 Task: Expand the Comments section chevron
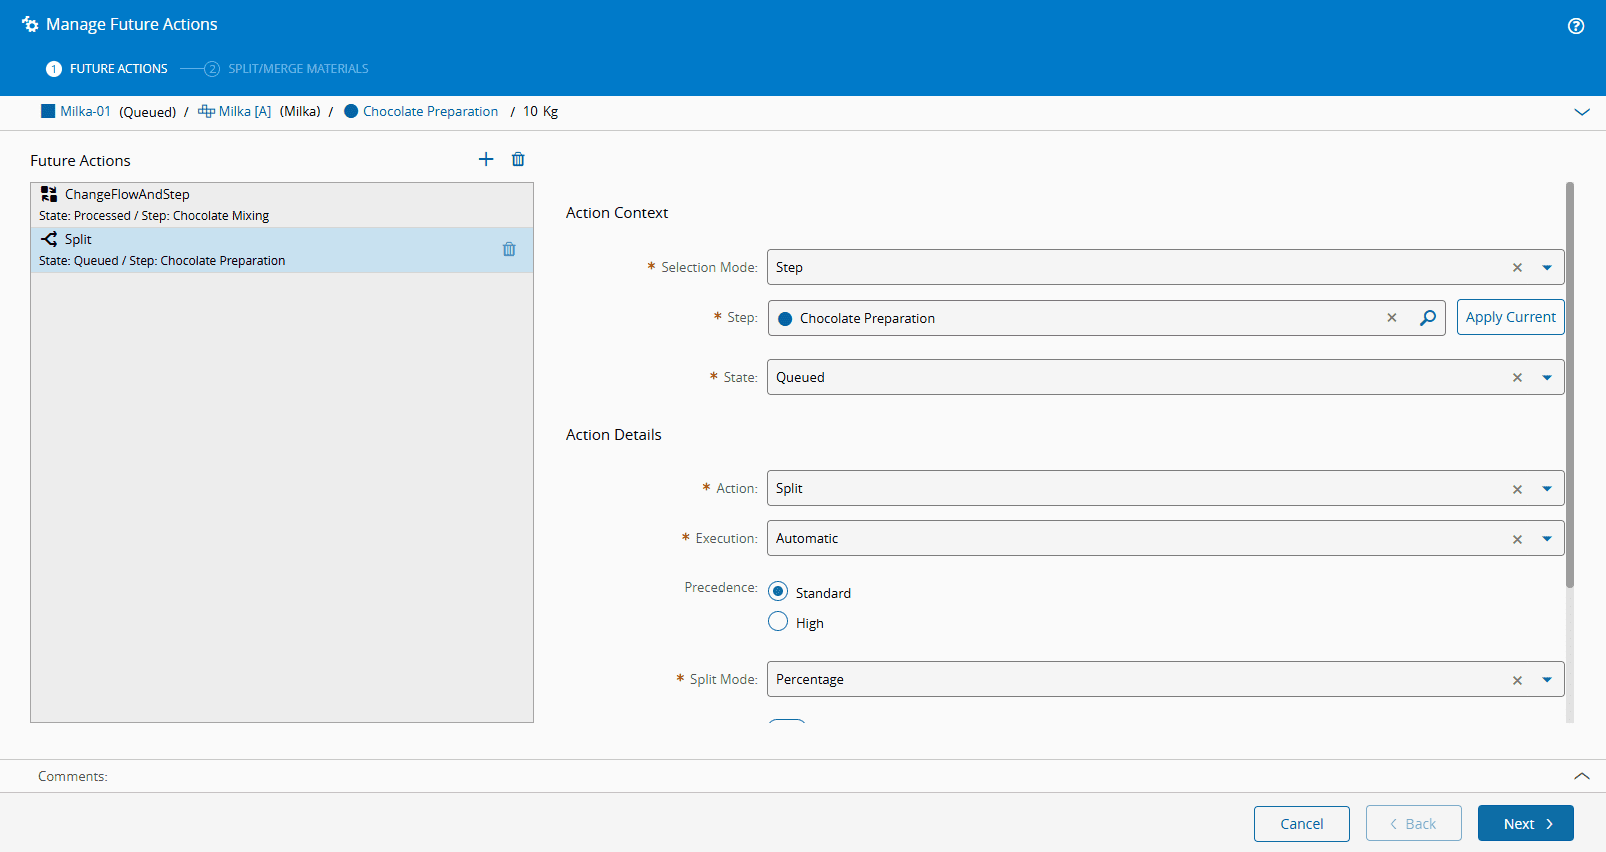(x=1582, y=776)
